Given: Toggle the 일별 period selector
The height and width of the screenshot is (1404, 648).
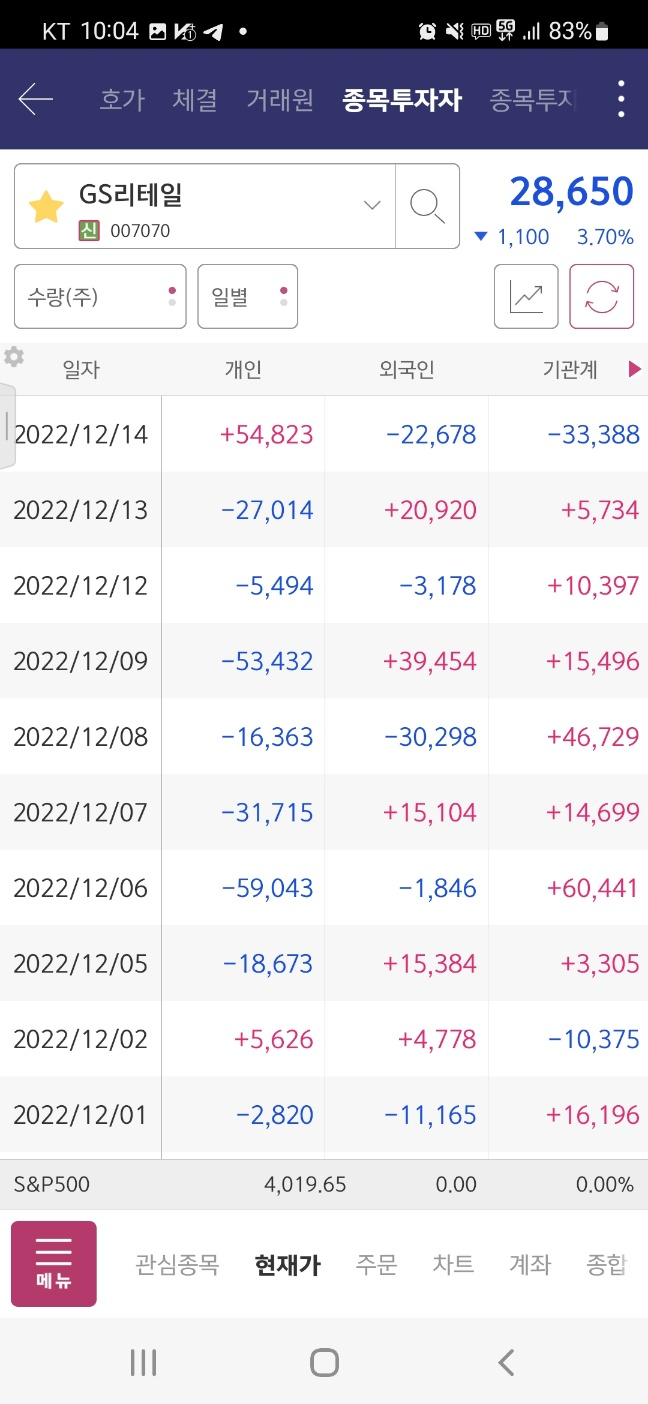Looking at the screenshot, I should pyautogui.click(x=247, y=297).
